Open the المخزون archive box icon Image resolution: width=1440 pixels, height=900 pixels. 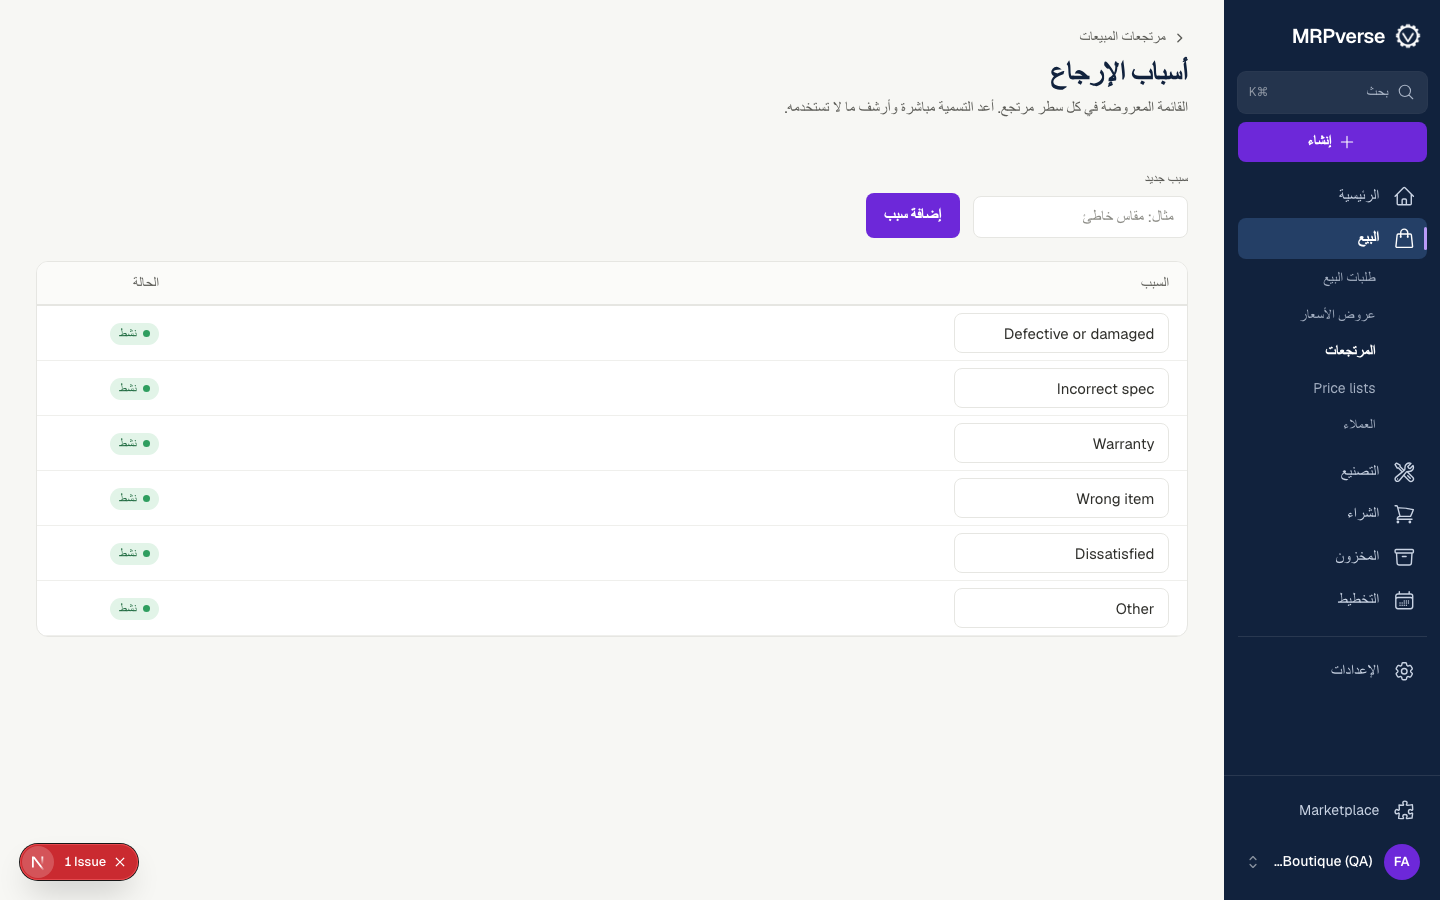[x=1404, y=557]
